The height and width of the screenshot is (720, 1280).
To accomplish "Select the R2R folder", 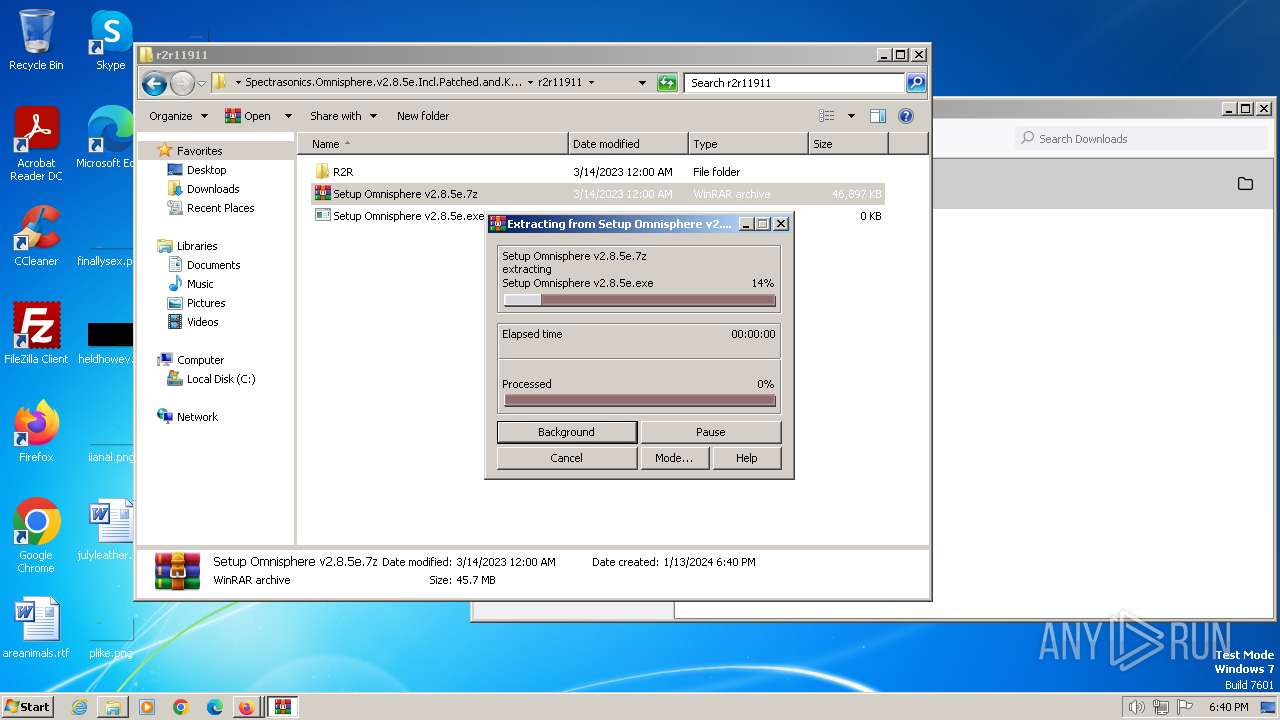I will [x=598, y=172].
